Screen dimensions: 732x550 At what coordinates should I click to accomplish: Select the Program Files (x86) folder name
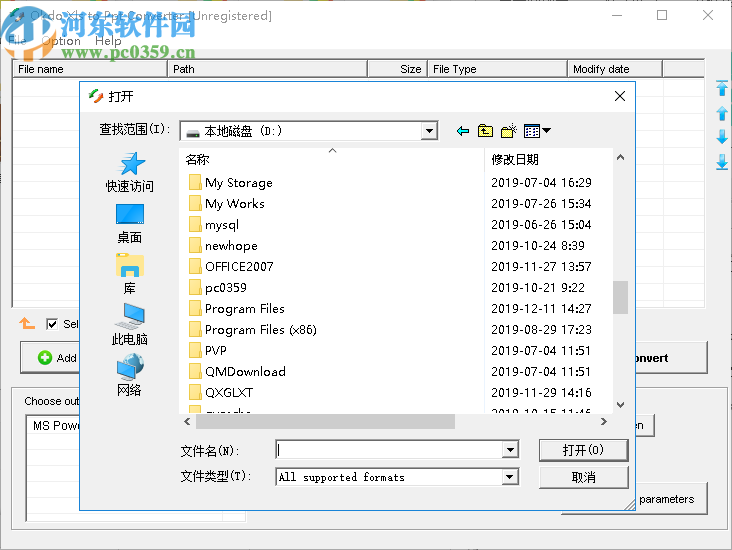point(260,330)
